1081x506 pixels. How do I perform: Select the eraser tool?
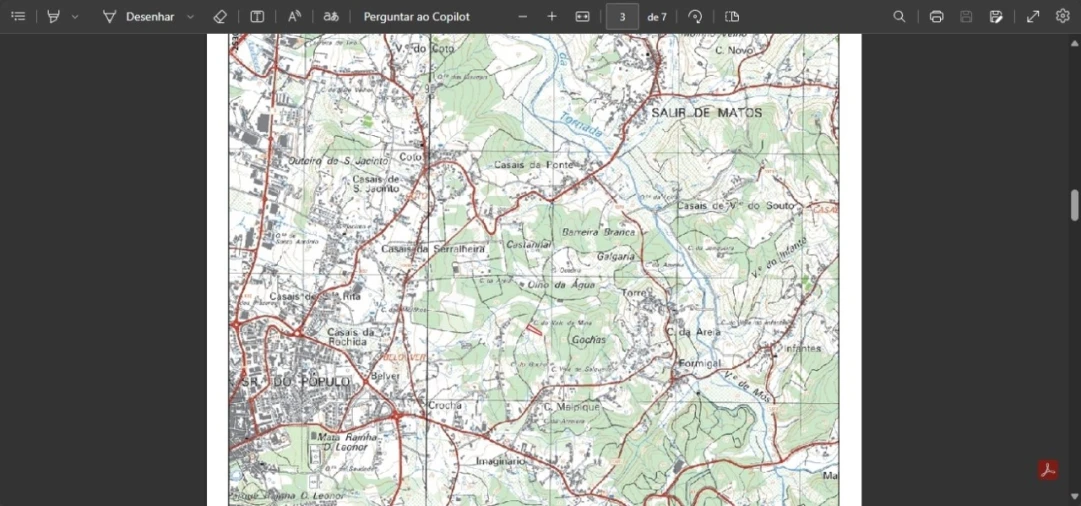[220, 17]
